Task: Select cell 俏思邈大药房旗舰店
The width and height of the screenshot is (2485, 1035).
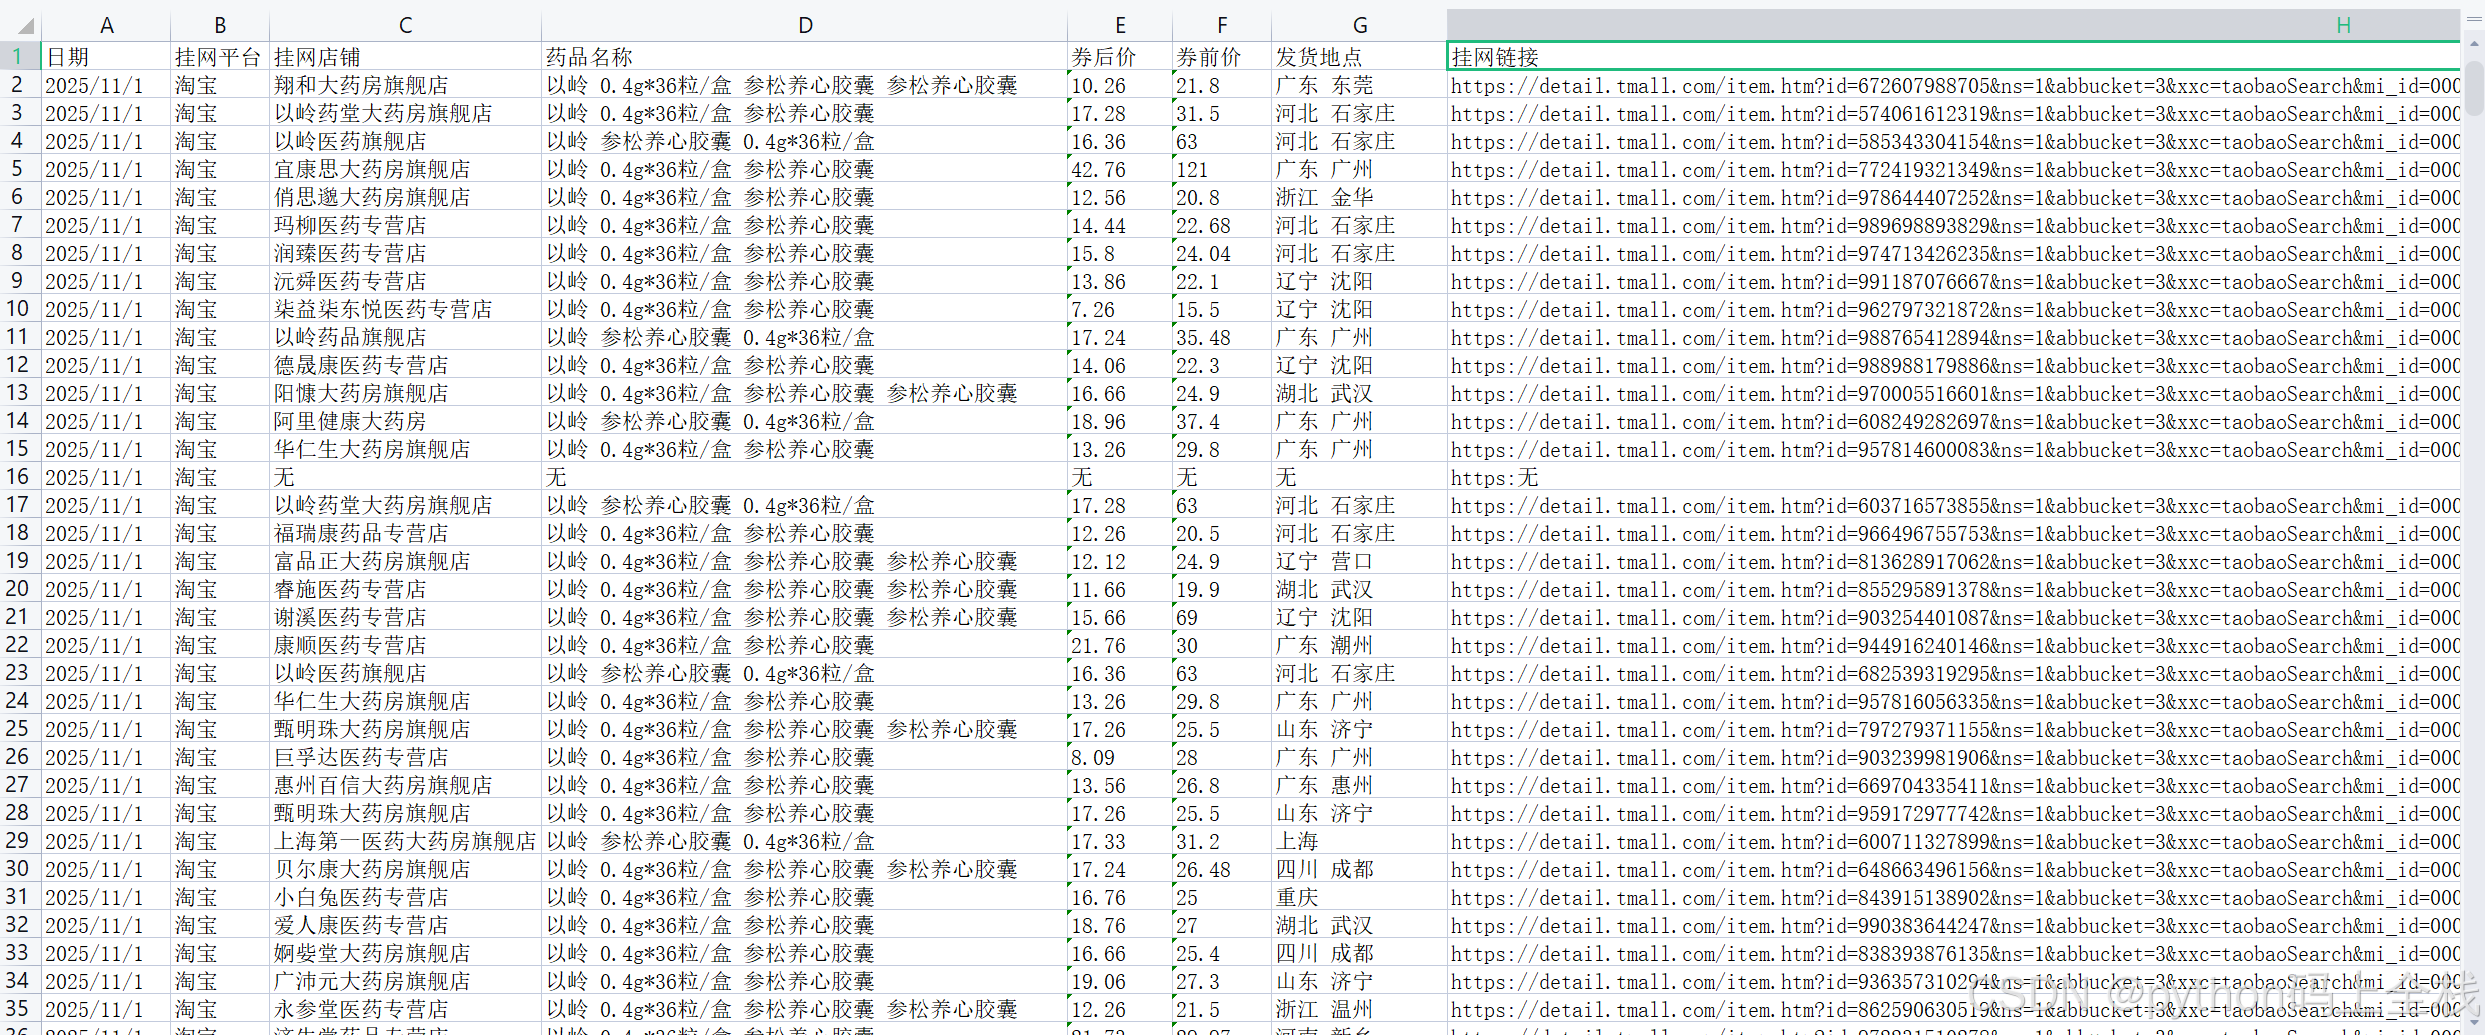Action: (x=405, y=197)
